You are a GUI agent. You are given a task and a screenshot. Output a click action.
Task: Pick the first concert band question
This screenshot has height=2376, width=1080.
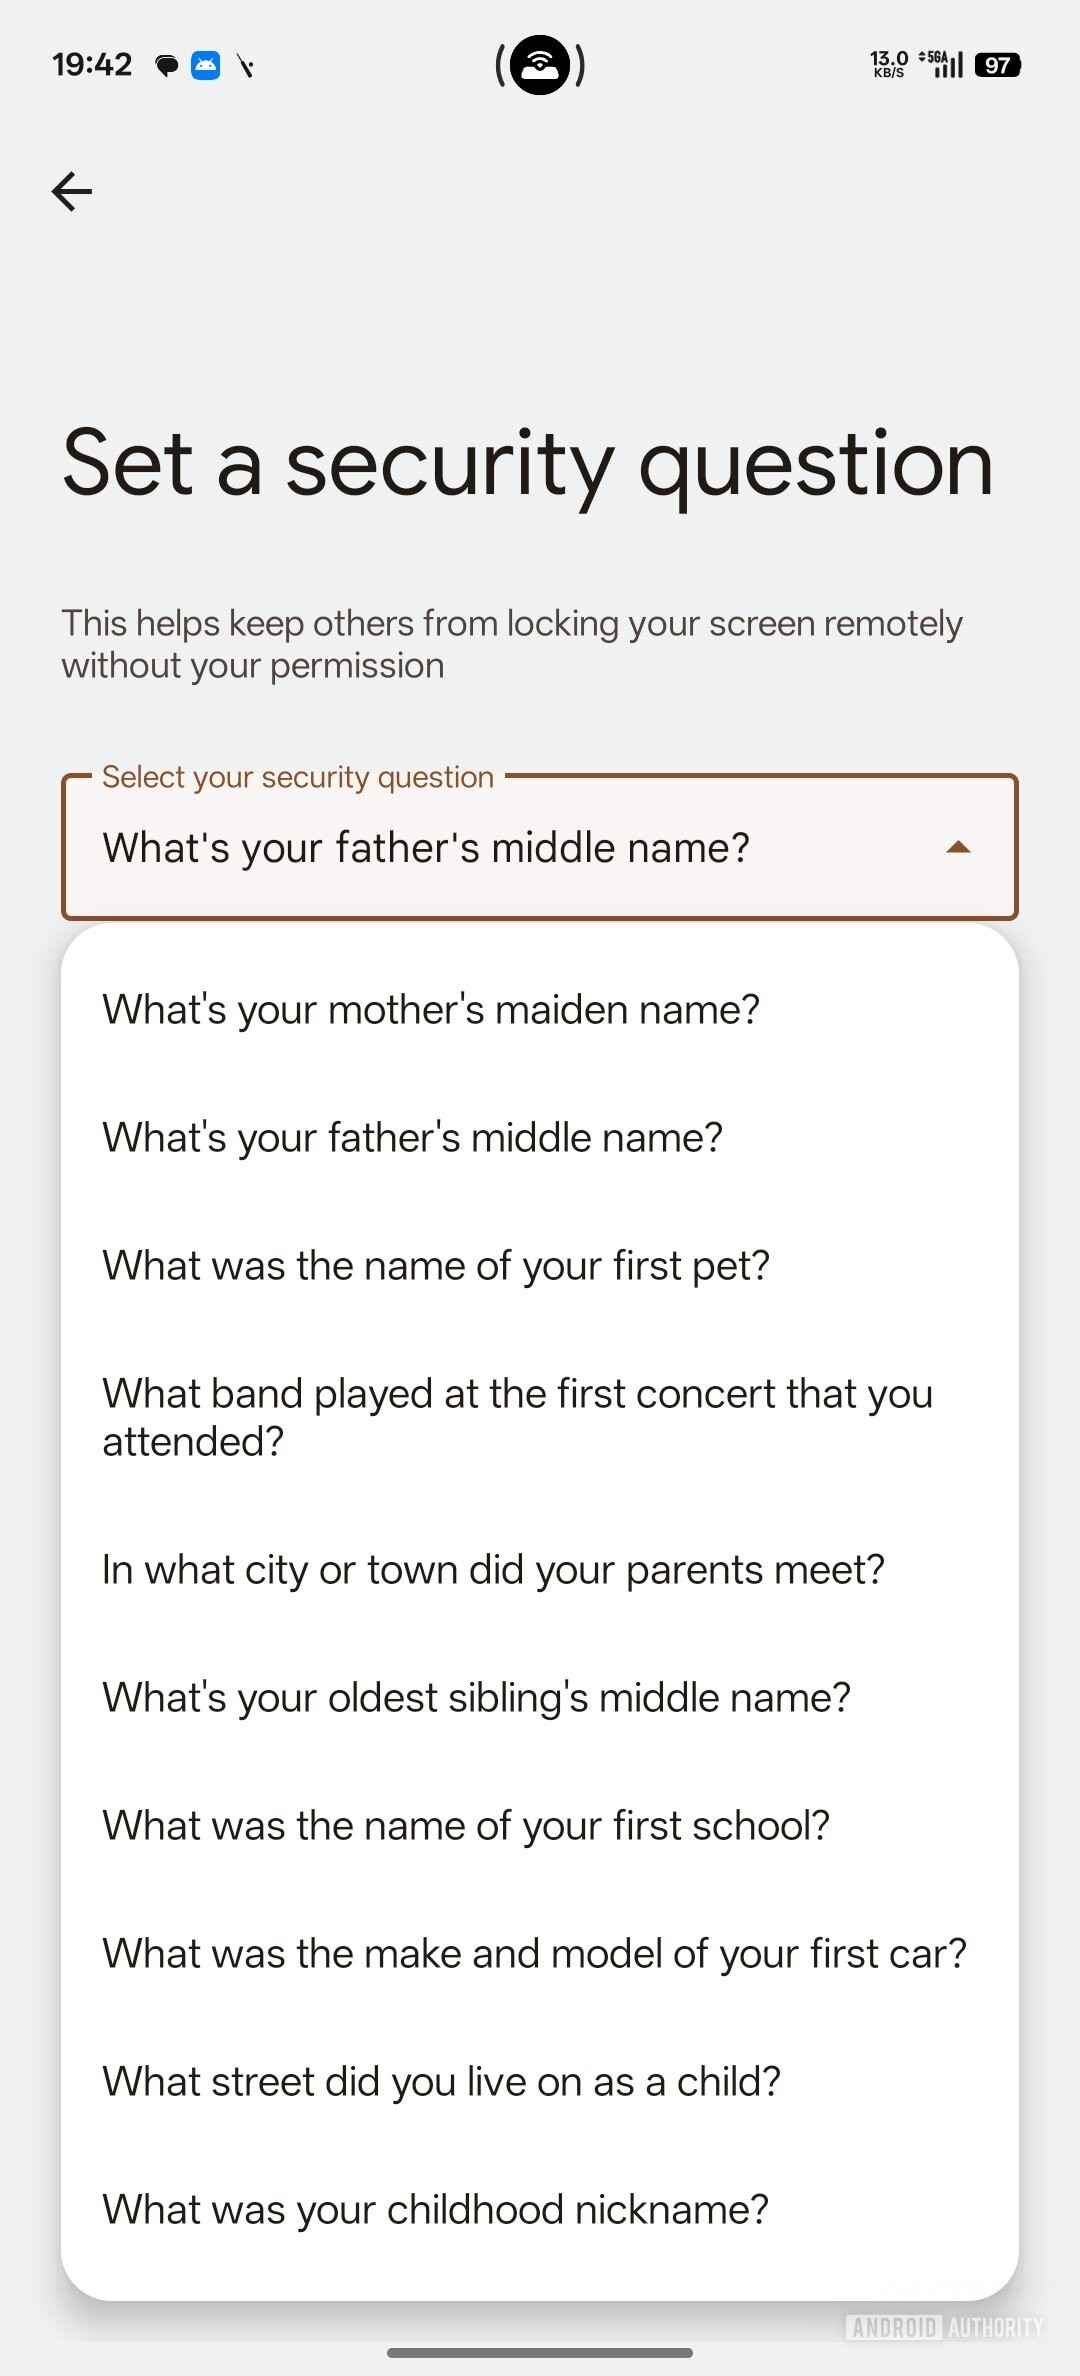click(517, 1417)
